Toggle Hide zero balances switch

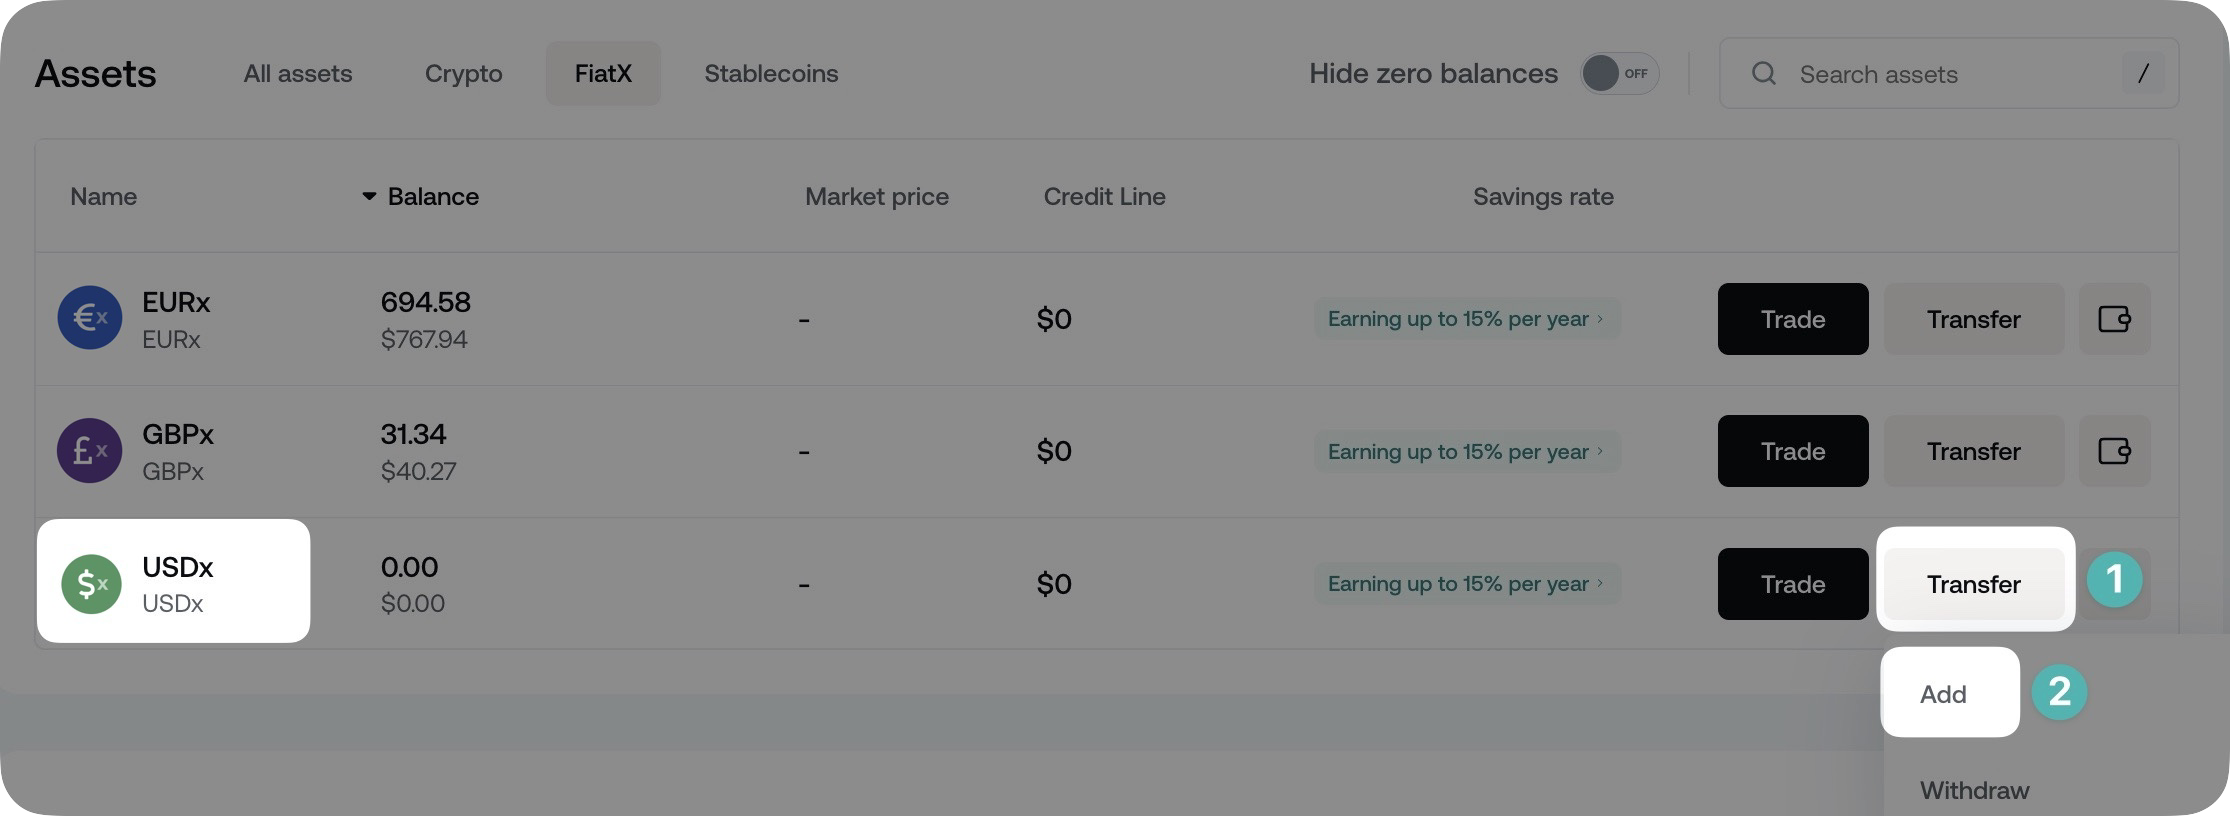click(x=1619, y=74)
